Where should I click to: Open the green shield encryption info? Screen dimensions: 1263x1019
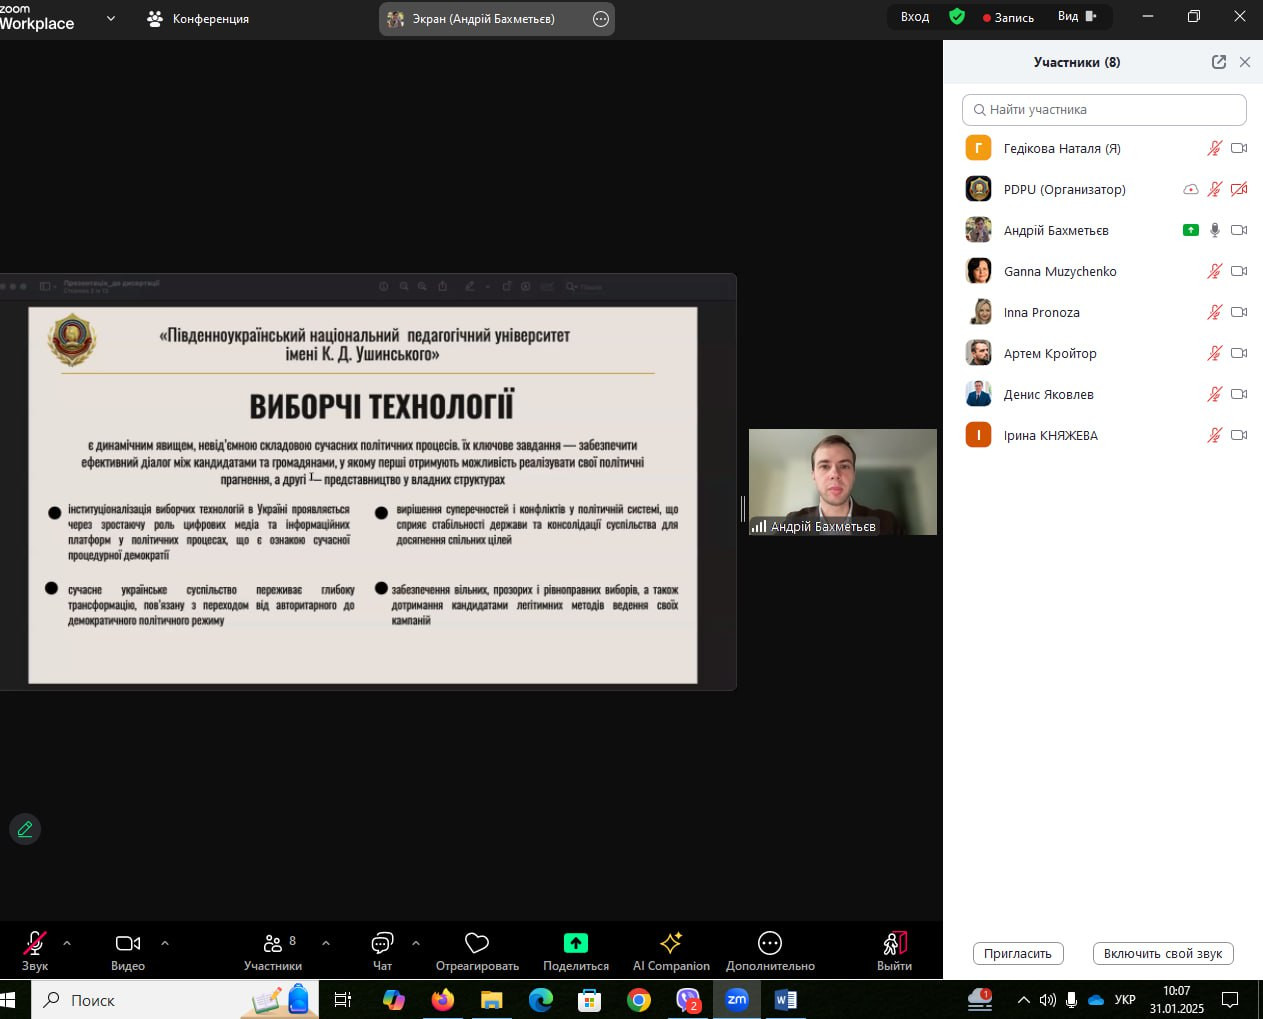(x=957, y=17)
